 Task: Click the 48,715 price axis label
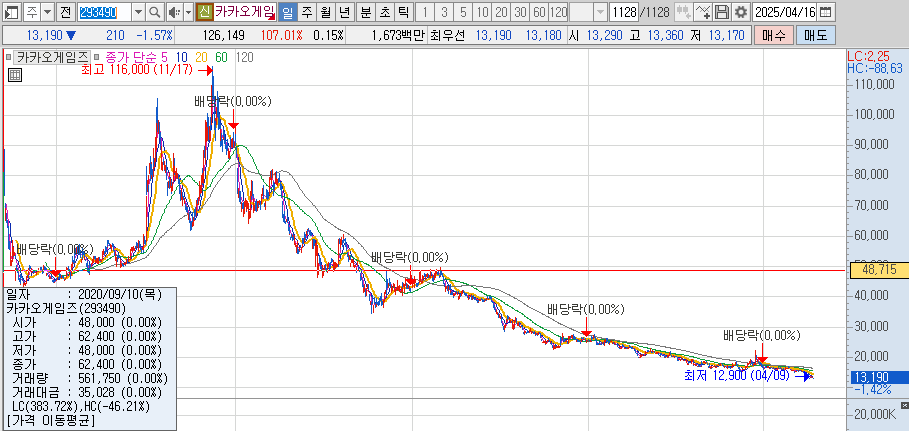click(879, 270)
